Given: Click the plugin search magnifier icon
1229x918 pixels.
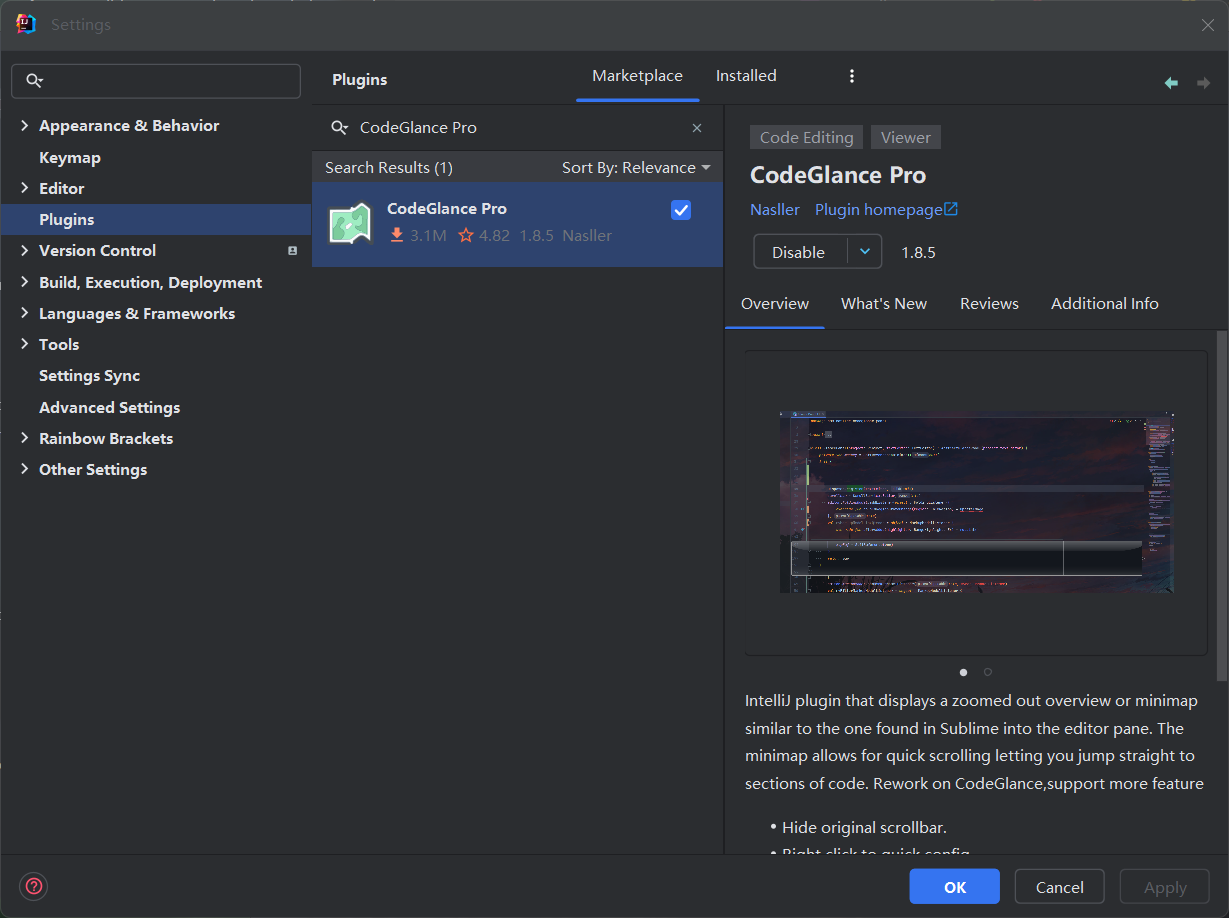Looking at the screenshot, I should pos(340,128).
